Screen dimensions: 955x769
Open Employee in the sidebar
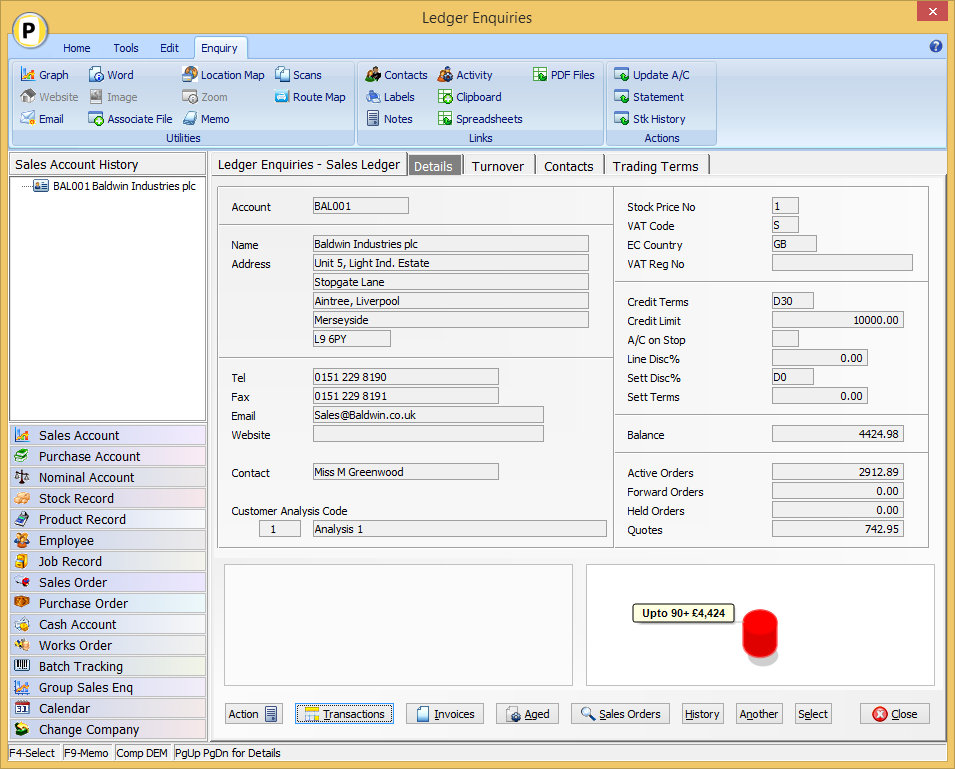[108, 540]
